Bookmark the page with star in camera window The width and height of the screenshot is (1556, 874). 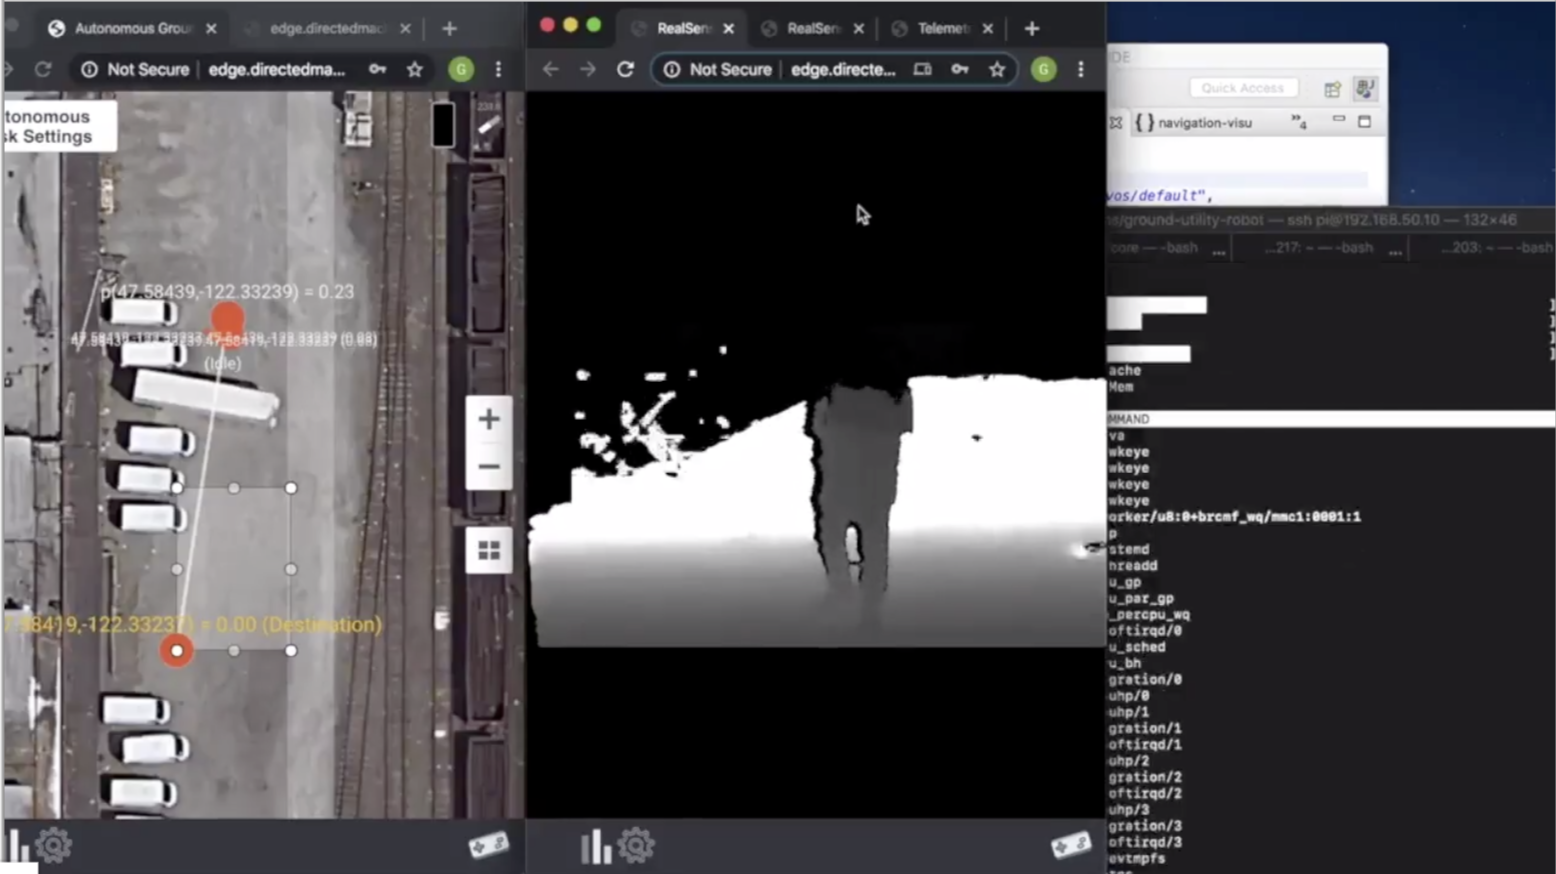point(997,69)
